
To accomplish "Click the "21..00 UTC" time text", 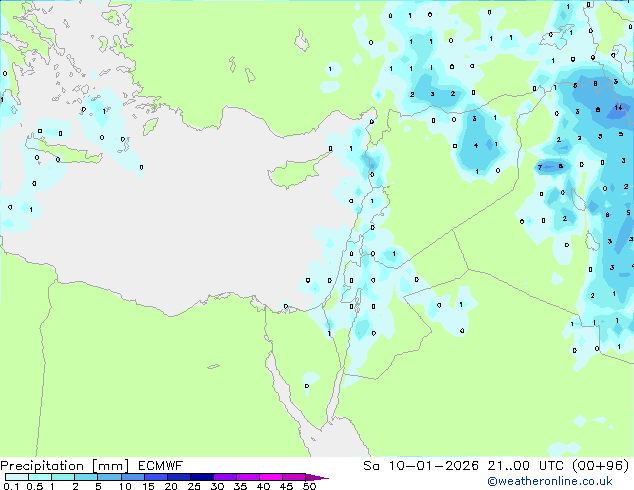I will (x=526, y=466).
